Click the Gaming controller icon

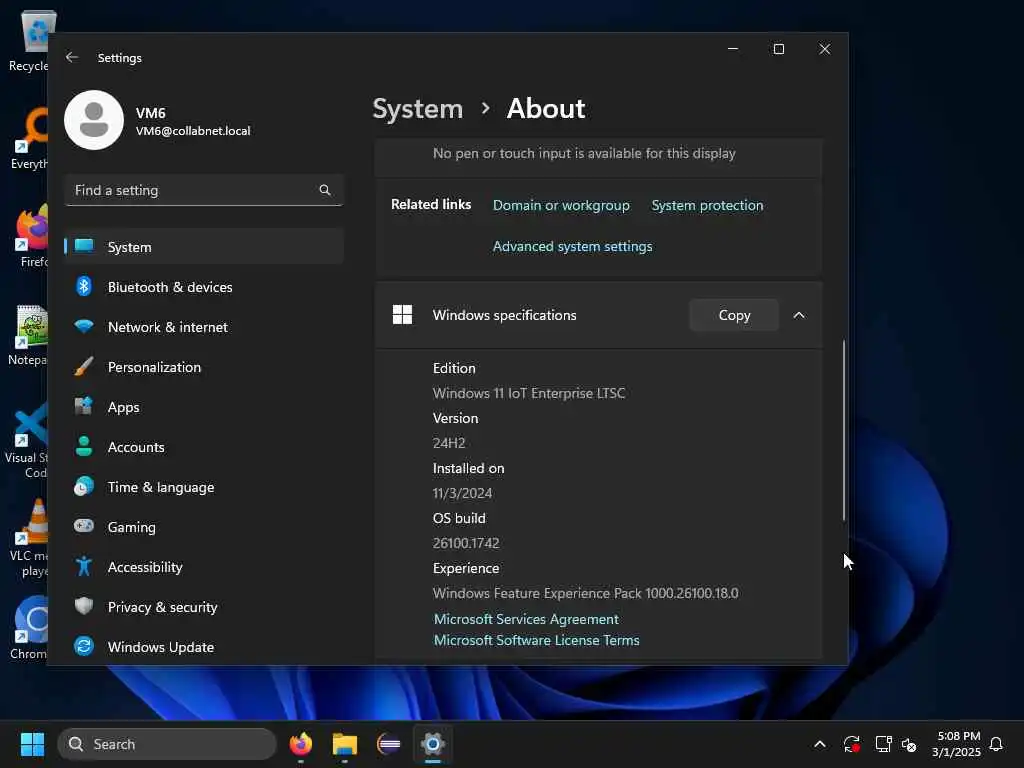pyautogui.click(x=84, y=526)
